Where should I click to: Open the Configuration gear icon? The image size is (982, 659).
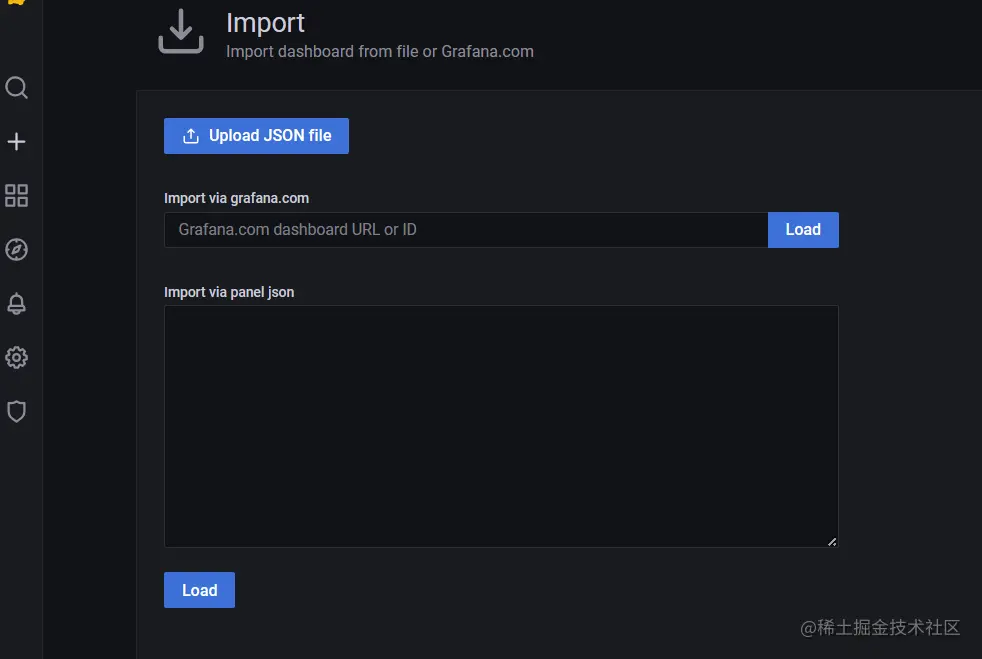[x=16, y=358]
